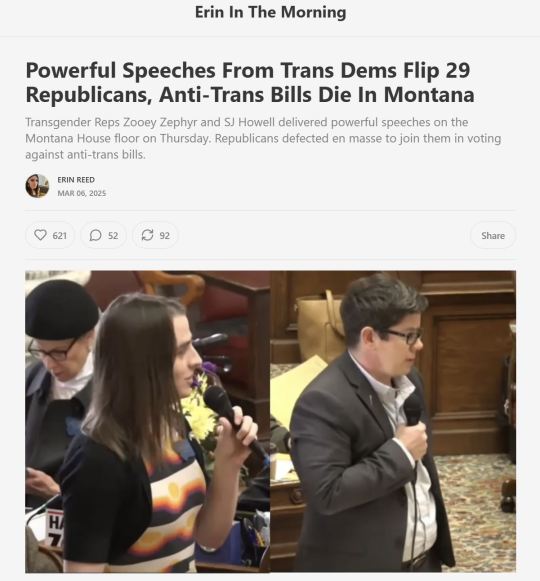The height and width of the screenshot is (581, 540).
Task: Go to Erin In The Morning homepage title
Action: [271, 12]
